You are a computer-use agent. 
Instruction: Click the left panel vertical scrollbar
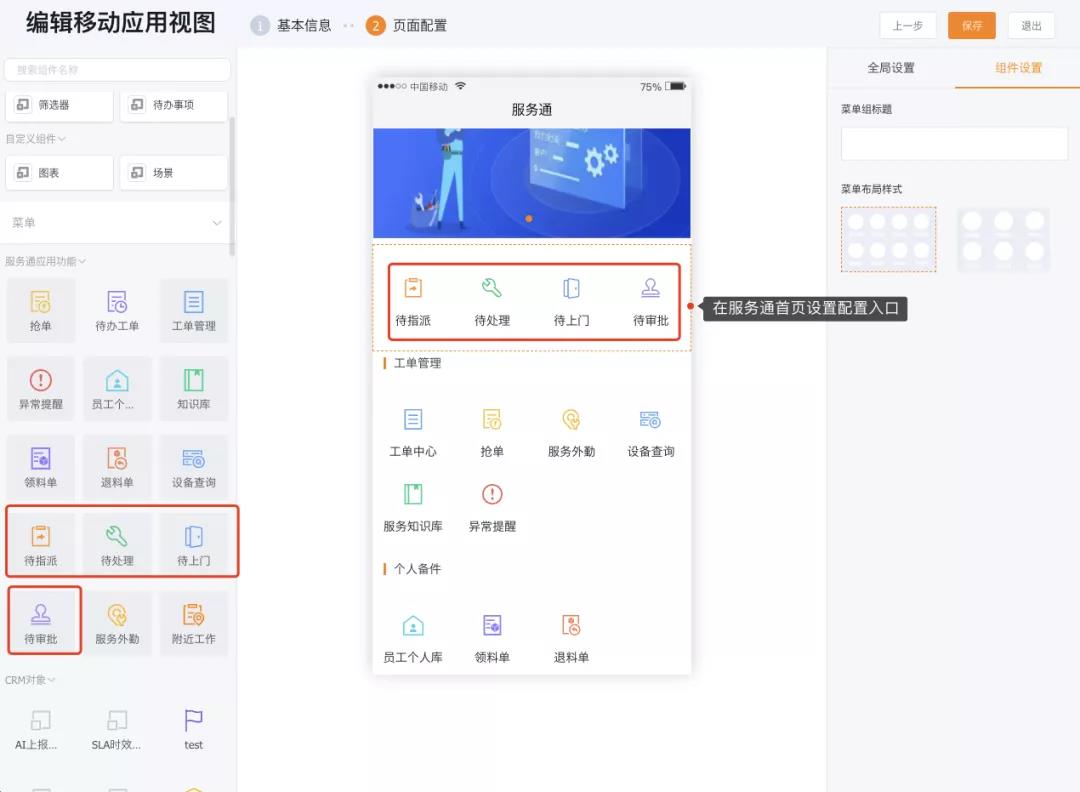[x=232, y=186]
